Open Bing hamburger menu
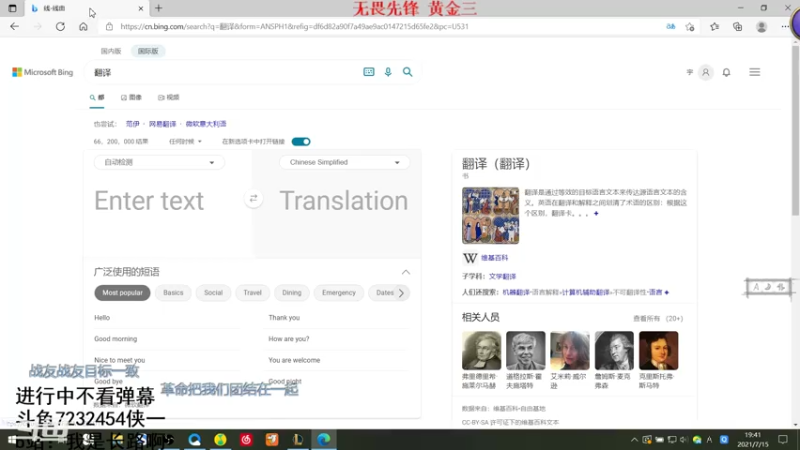The height and width of the screenshot is (450, 800). pos(755,72)
